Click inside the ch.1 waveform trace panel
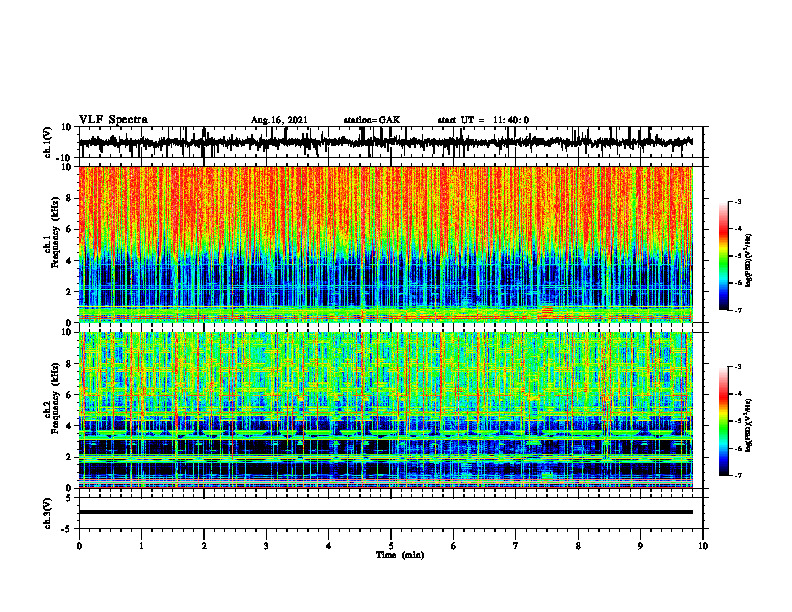 [391, 142]
